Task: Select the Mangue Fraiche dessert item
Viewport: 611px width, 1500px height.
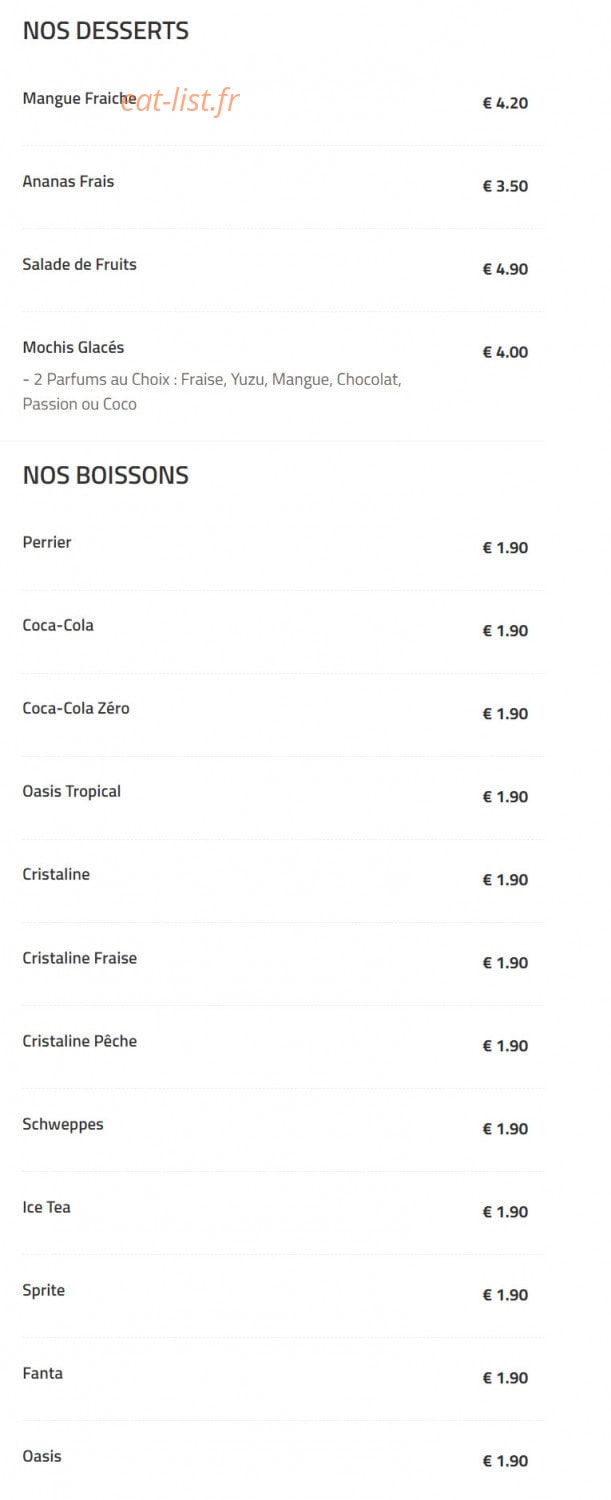Action: [x=79, y=99]
